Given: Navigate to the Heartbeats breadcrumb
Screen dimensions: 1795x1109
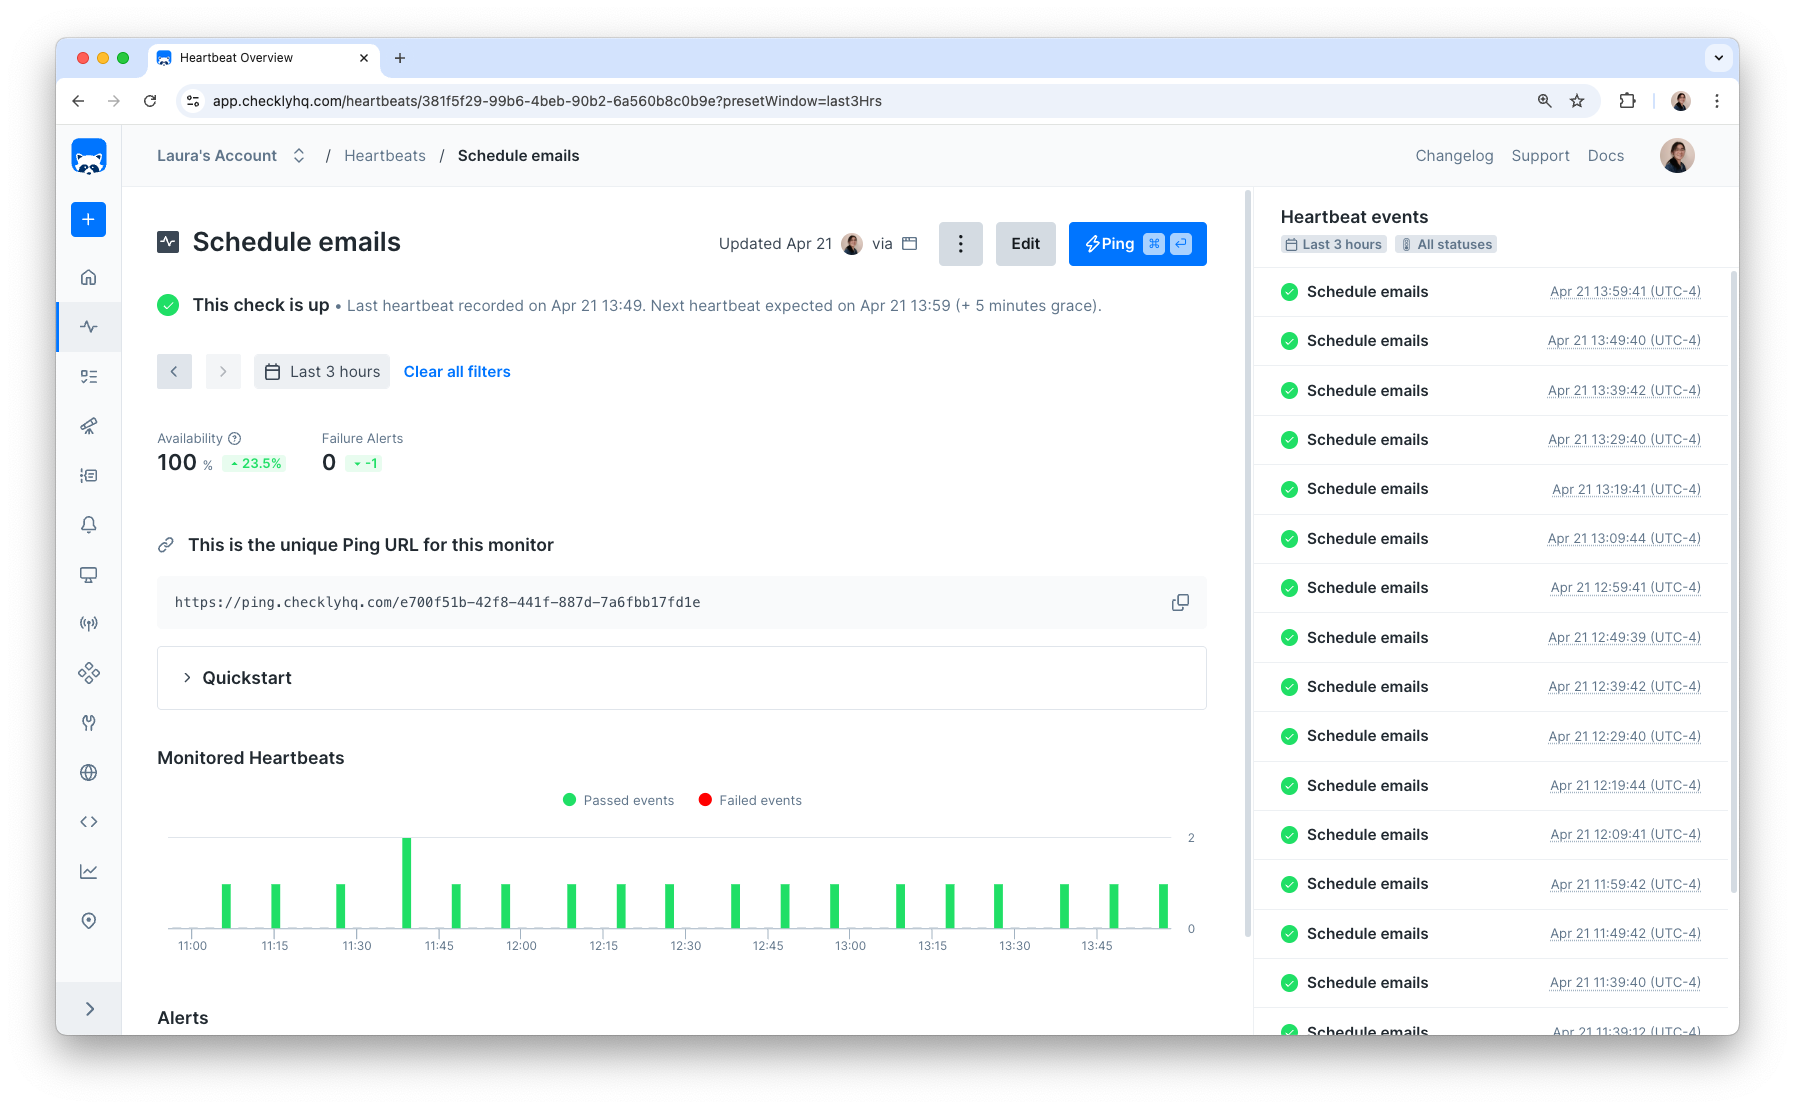Looking at the screenshot, I should point(384,155).
